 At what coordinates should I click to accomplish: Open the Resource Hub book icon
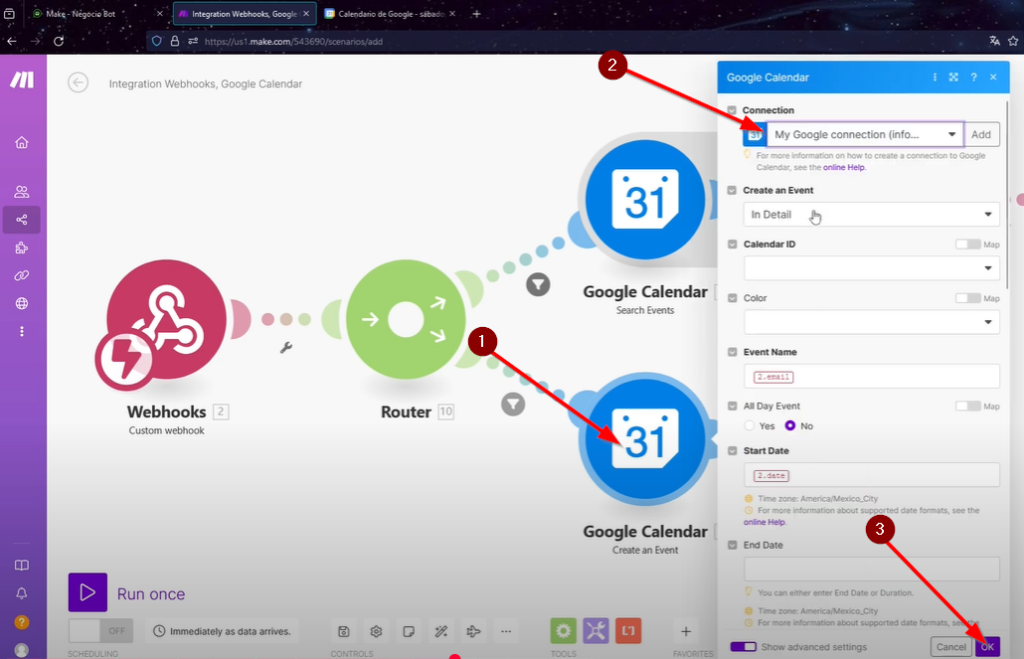[22, 565]
